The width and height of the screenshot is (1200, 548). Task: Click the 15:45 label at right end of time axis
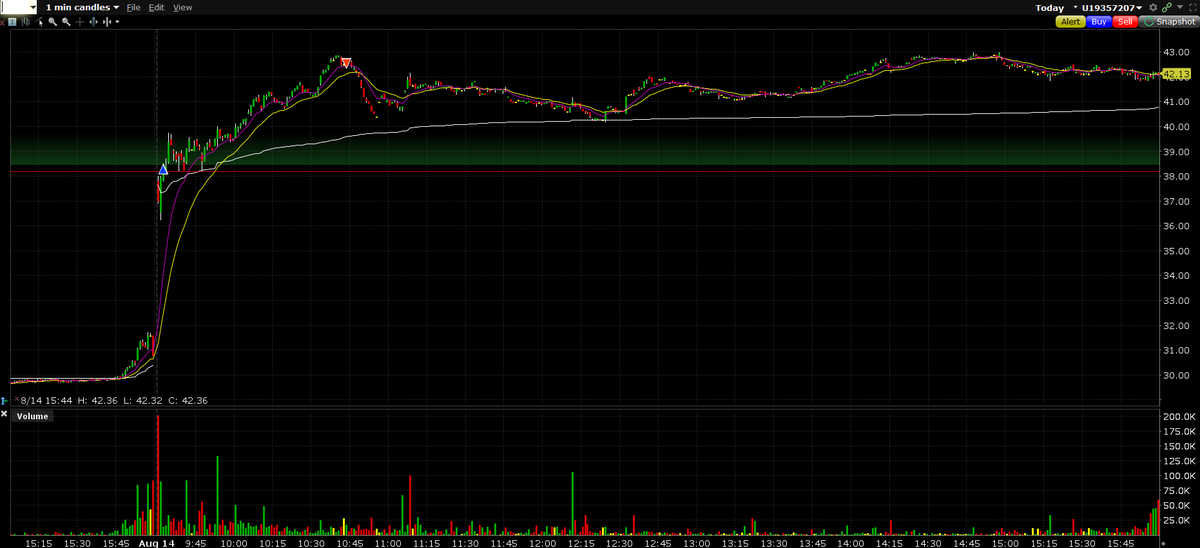pos(1121,543)
